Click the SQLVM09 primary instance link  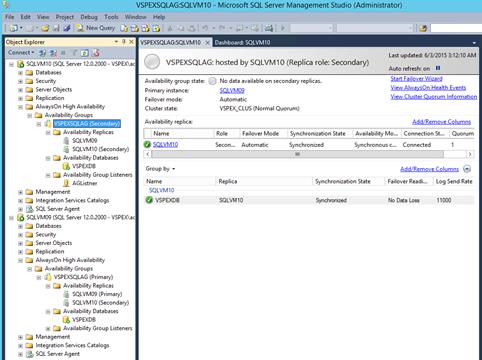click(232, 90)
